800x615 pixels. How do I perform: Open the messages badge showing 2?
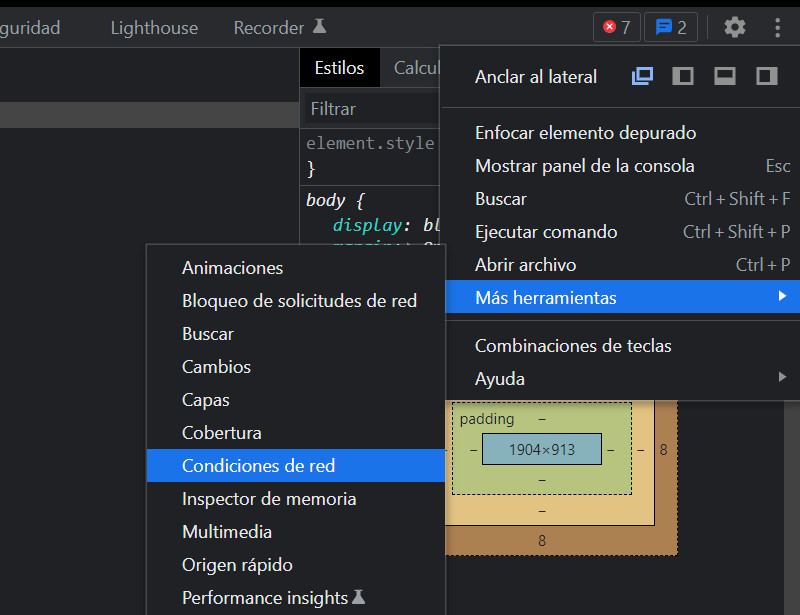pyautogui.click(x=670, y=27)
